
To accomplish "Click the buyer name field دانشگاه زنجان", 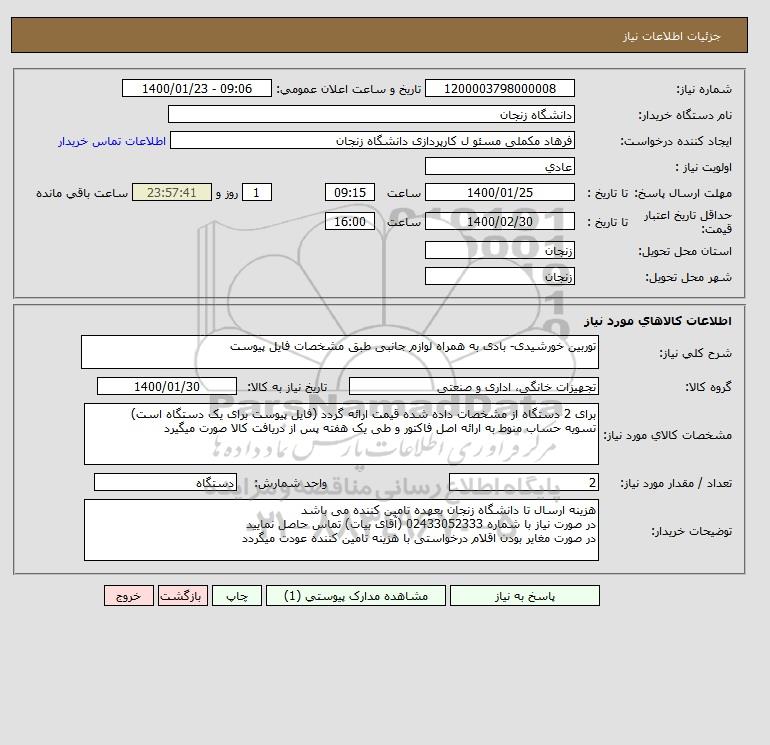I will (371, 114).
